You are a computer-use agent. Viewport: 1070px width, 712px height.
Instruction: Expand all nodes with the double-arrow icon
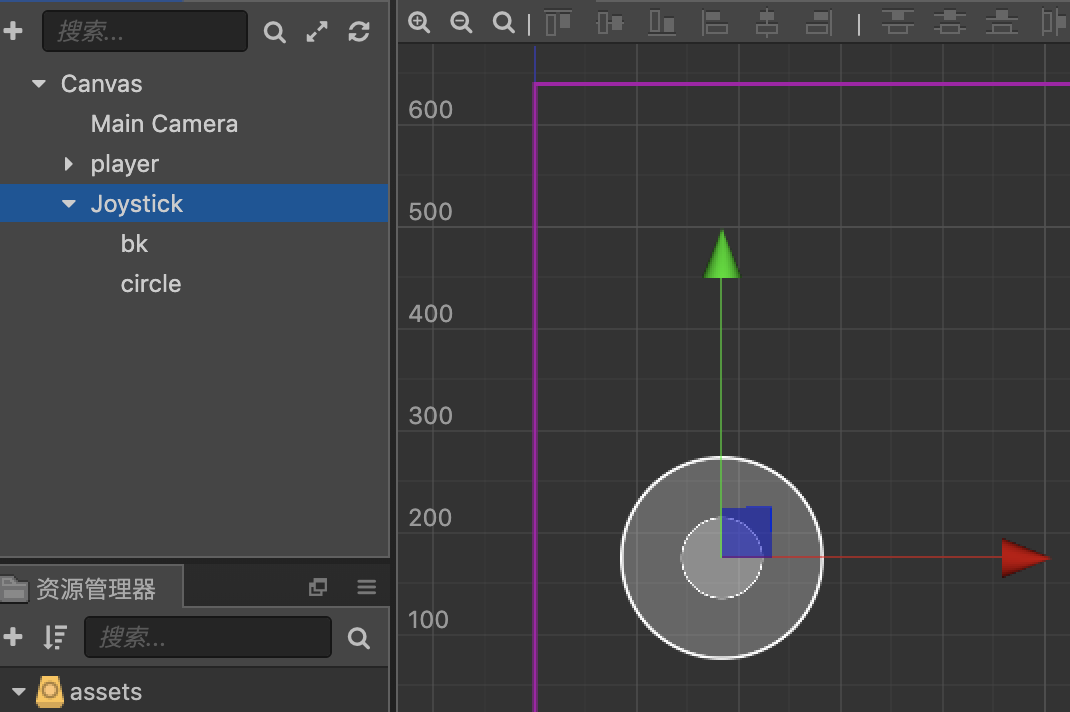coord(317,31)
